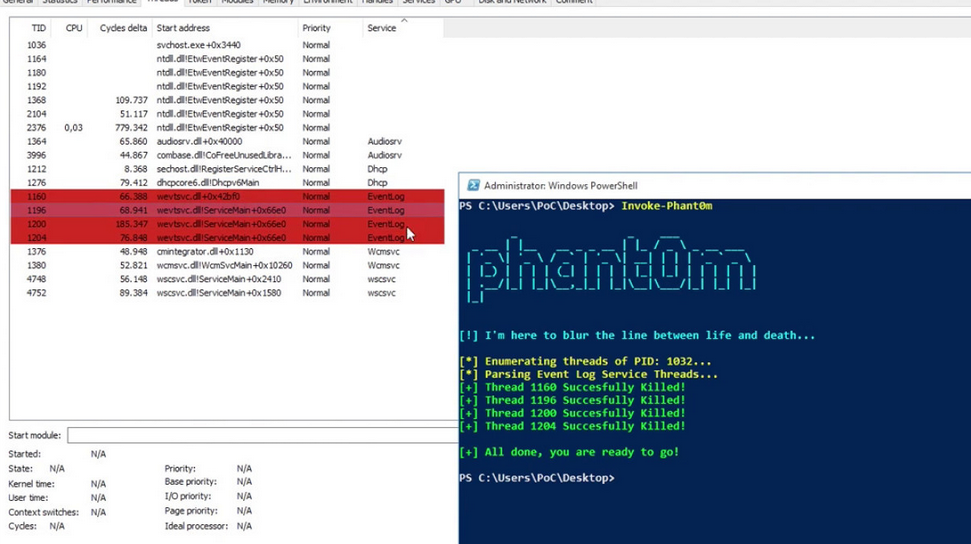
Task: Click the Base priority label
Action: coord(190,481)
